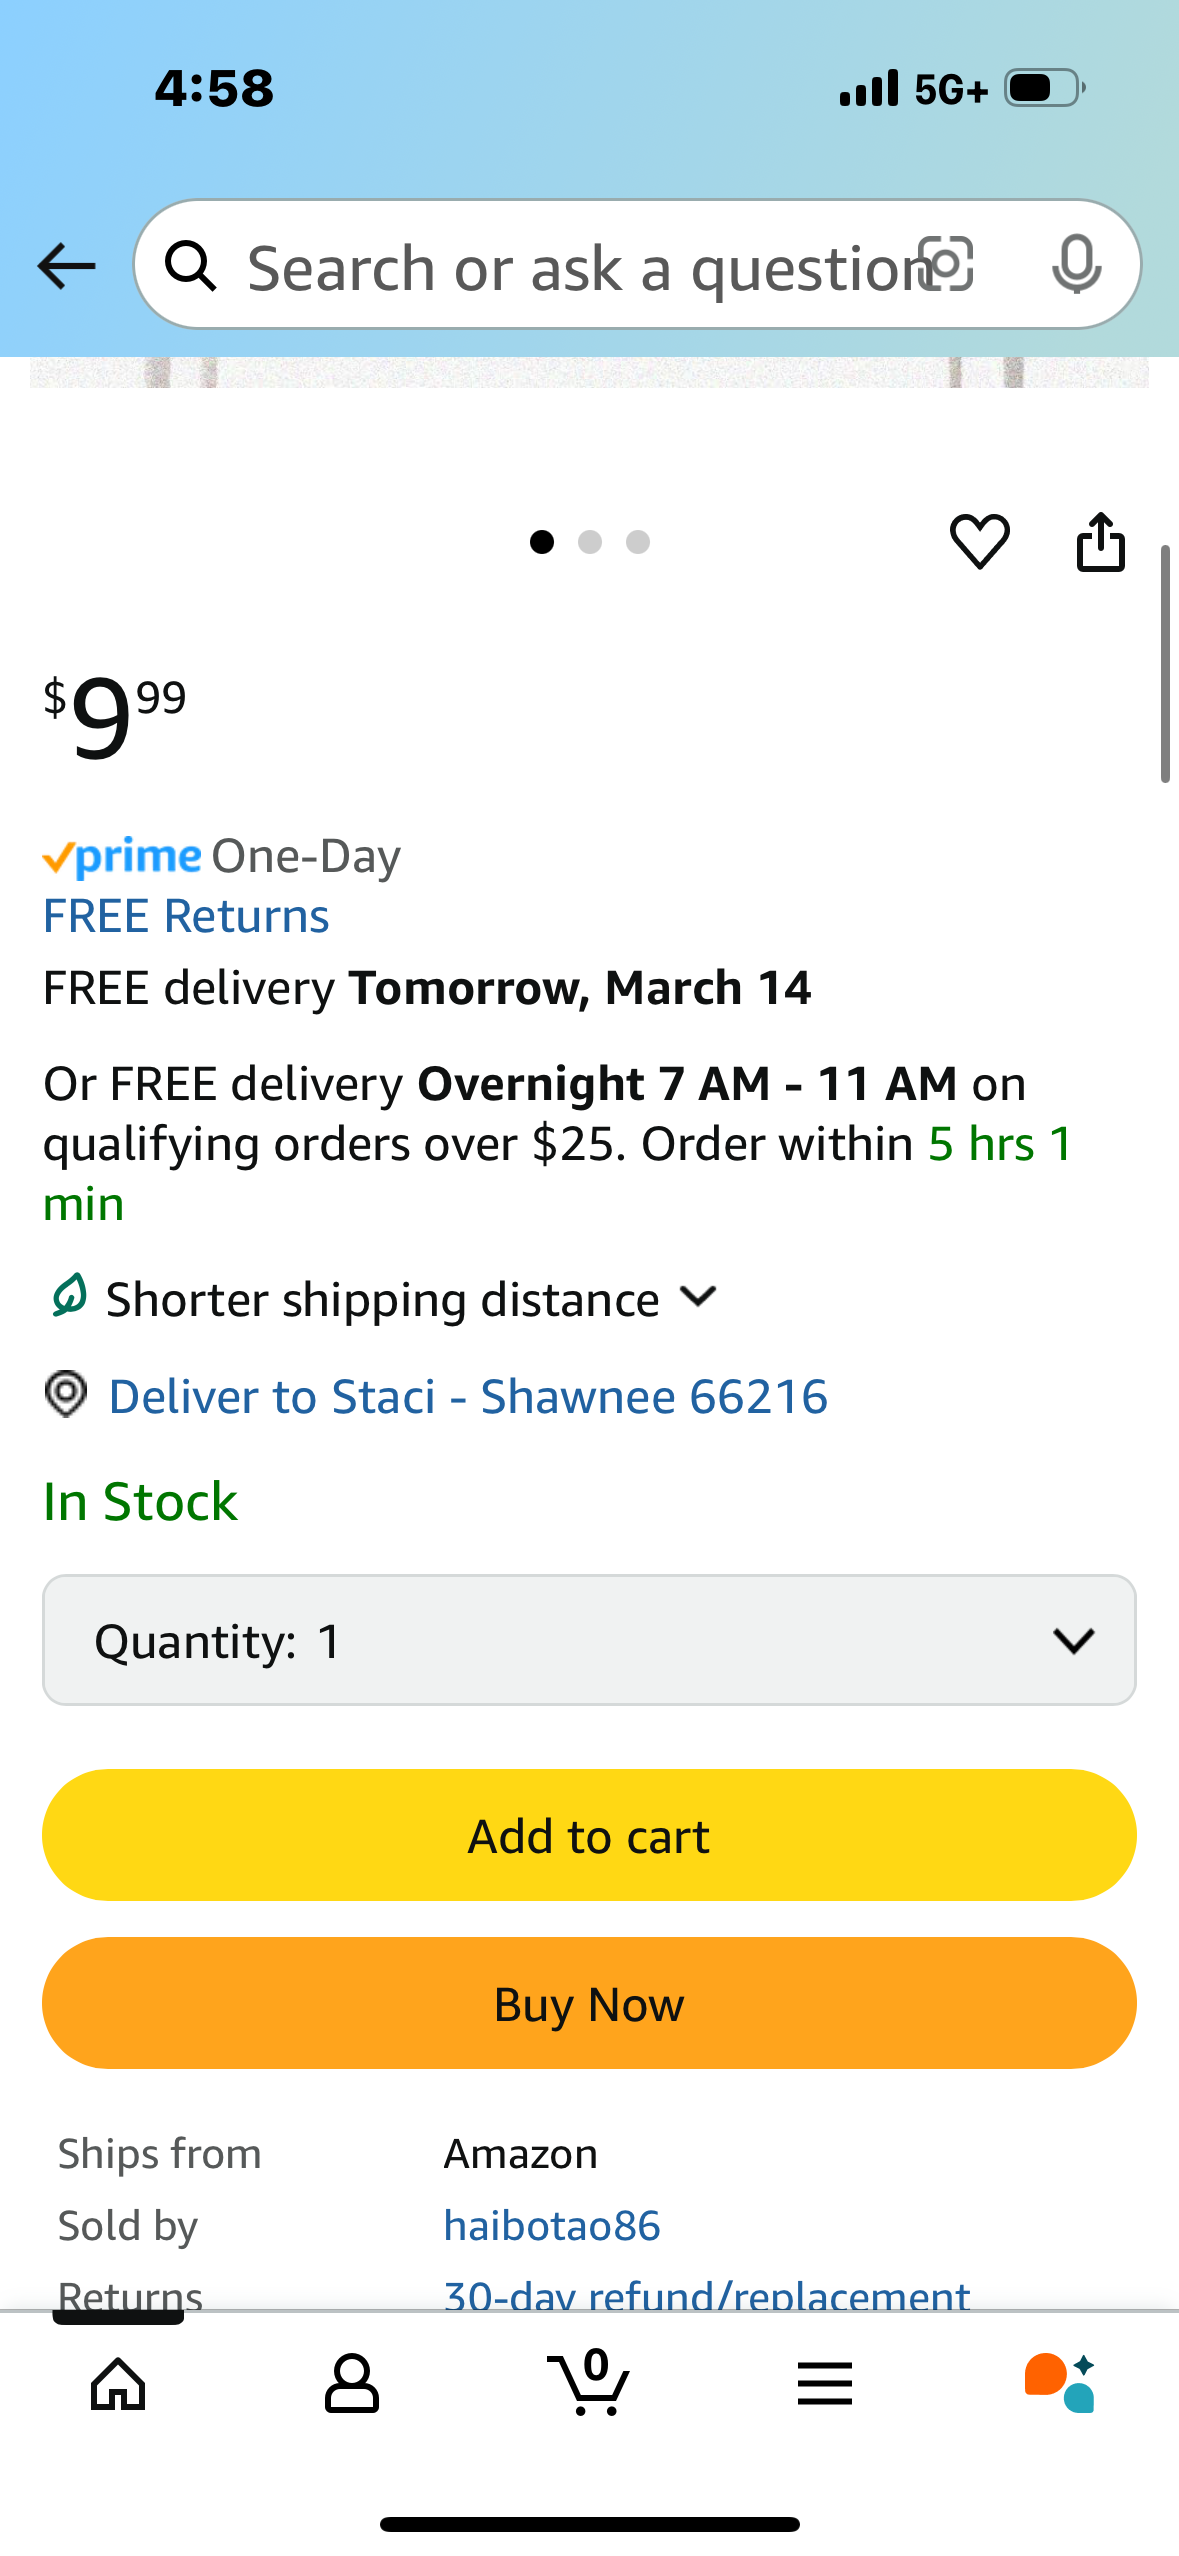Open the hamburger menu icon
The image size is (1179, 2556).
pos(825,2384)
